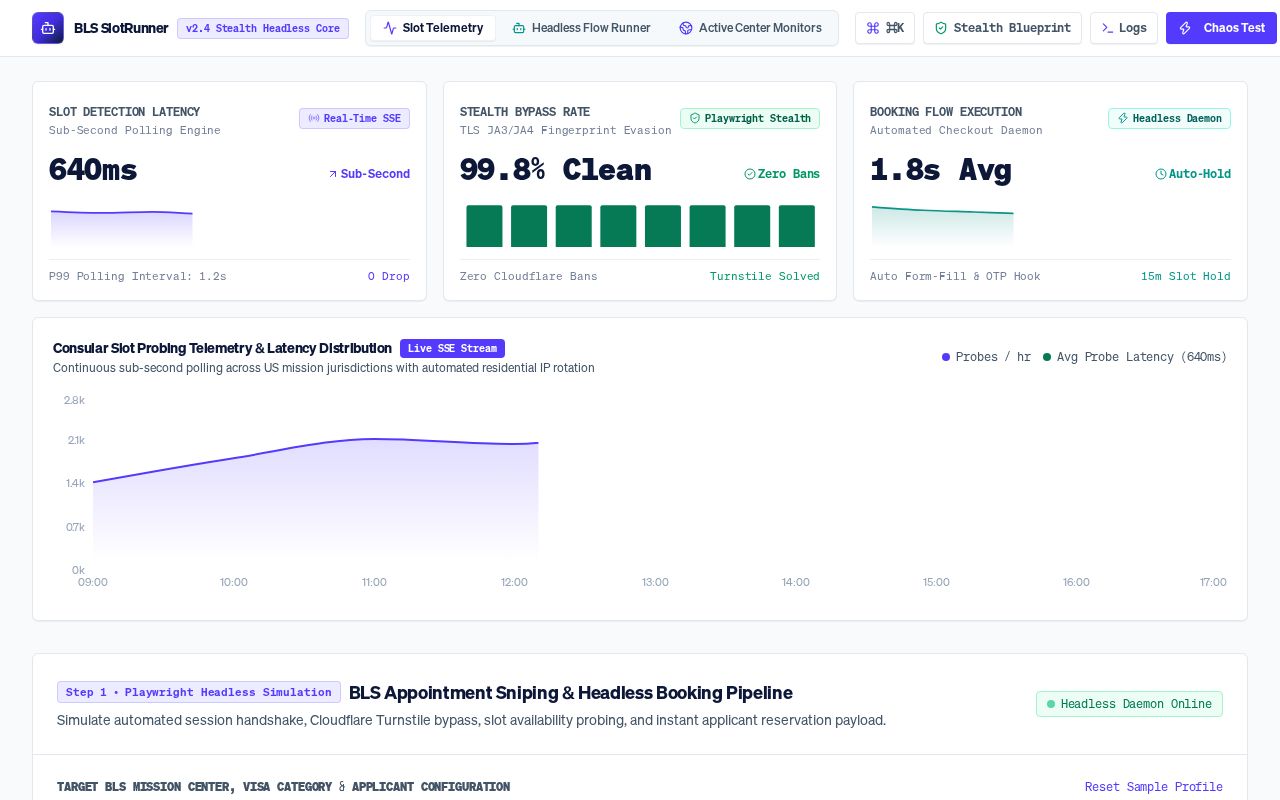Select the Active Center Monitors tab
Viewport: 1280px width, 800px height.
point(750,28)
